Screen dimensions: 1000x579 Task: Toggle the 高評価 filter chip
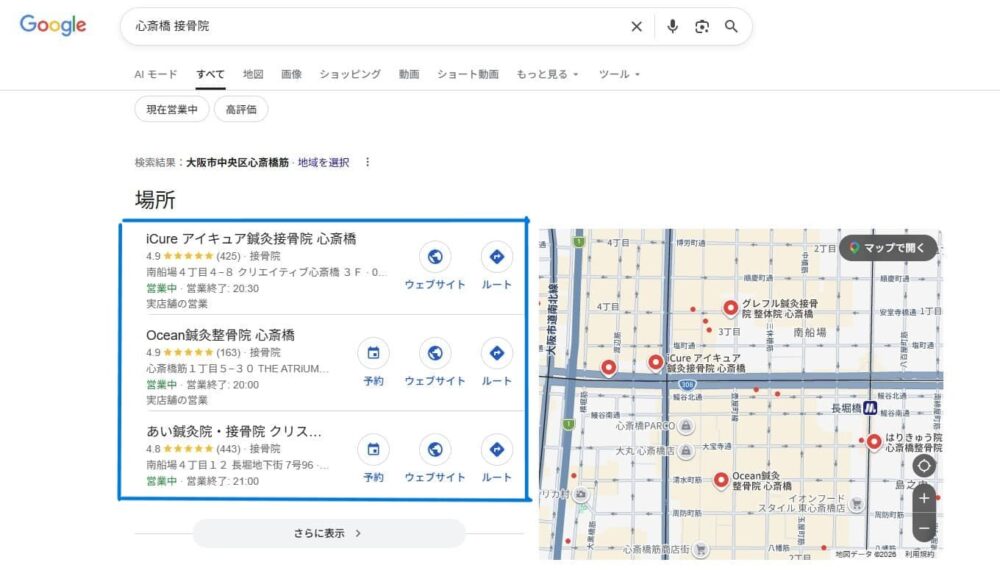tap(240, 109)
